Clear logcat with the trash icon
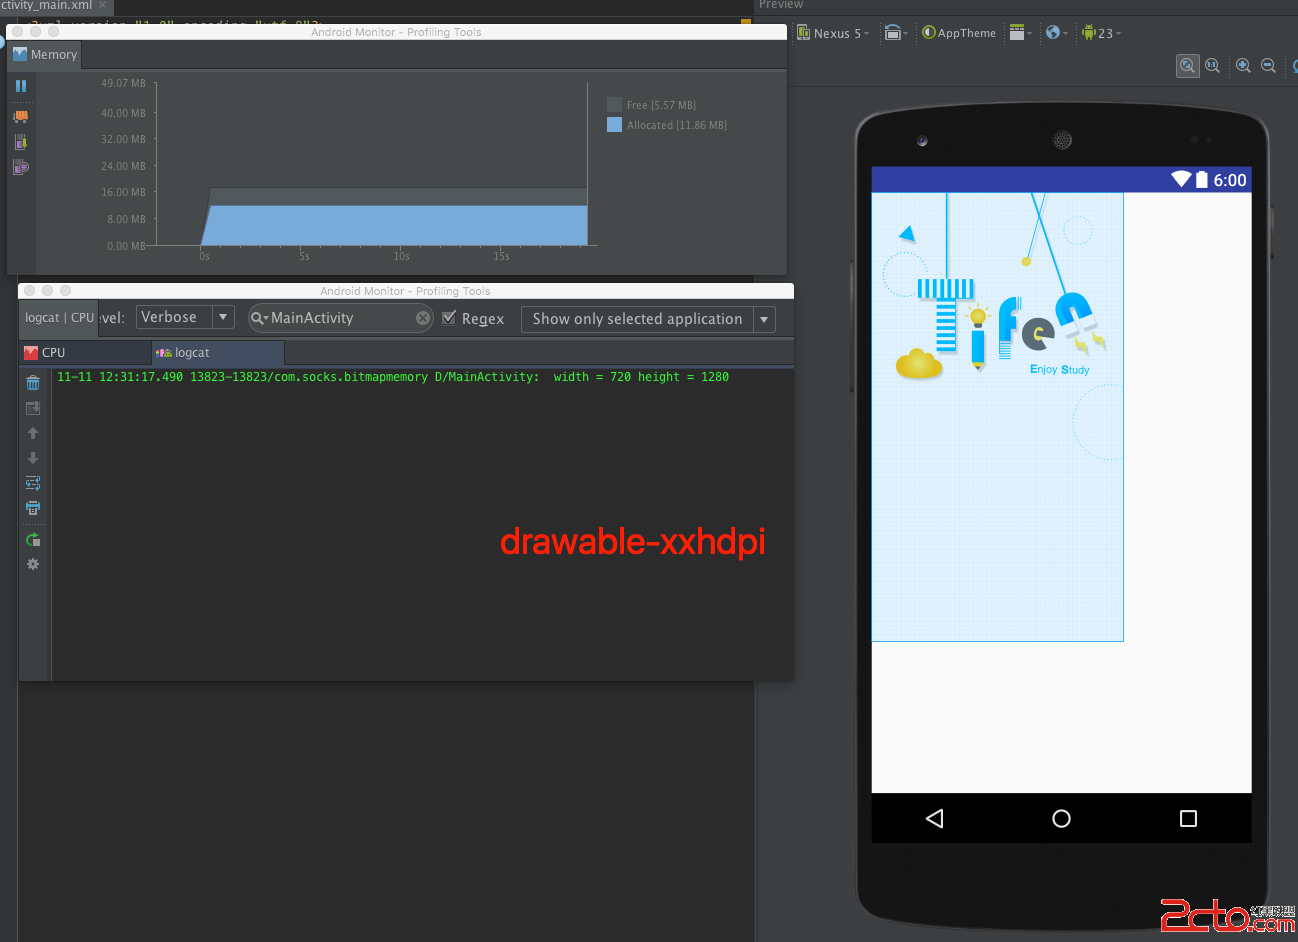Viewport: 1298px width, 942px height. click(33, 383)
